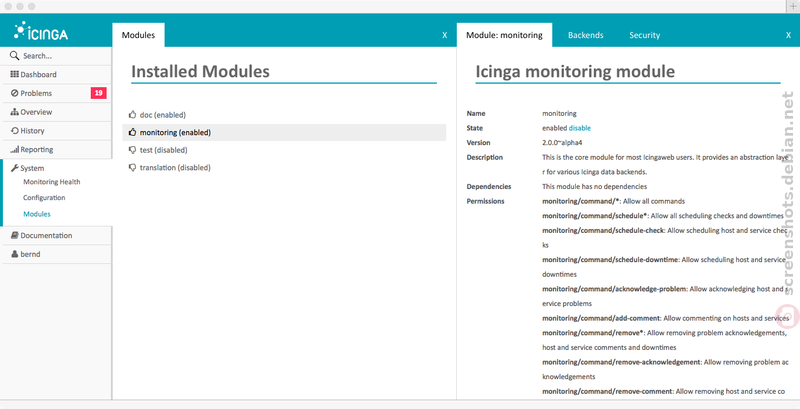Click the Dashboard grid icon
The width and height of the screenshot is (800, 409).
tap(14, 74)
